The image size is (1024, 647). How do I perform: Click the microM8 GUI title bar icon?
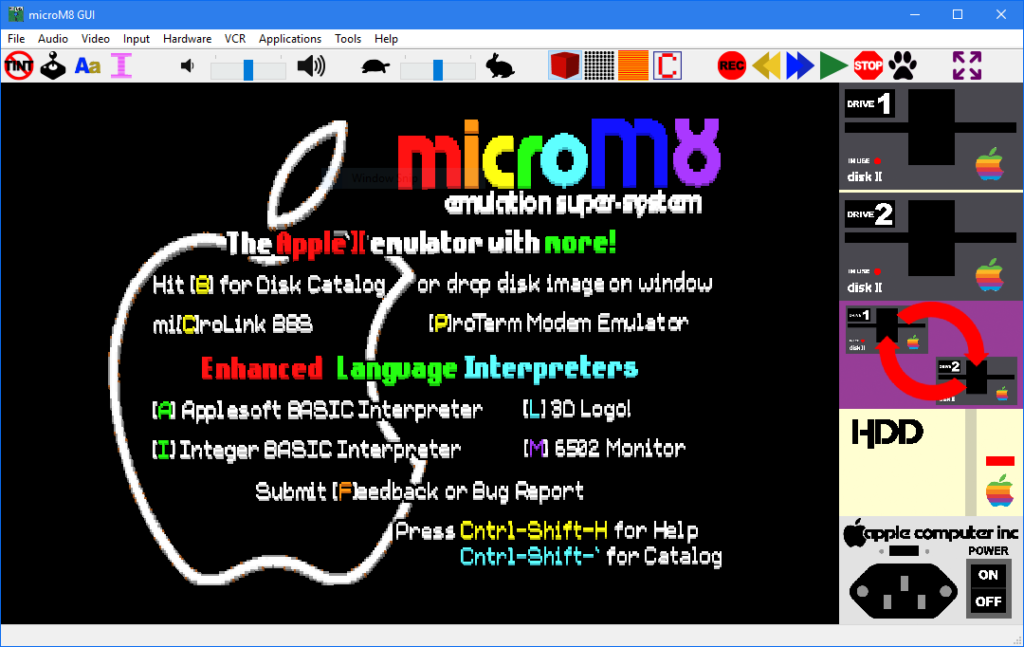(16, 14)
